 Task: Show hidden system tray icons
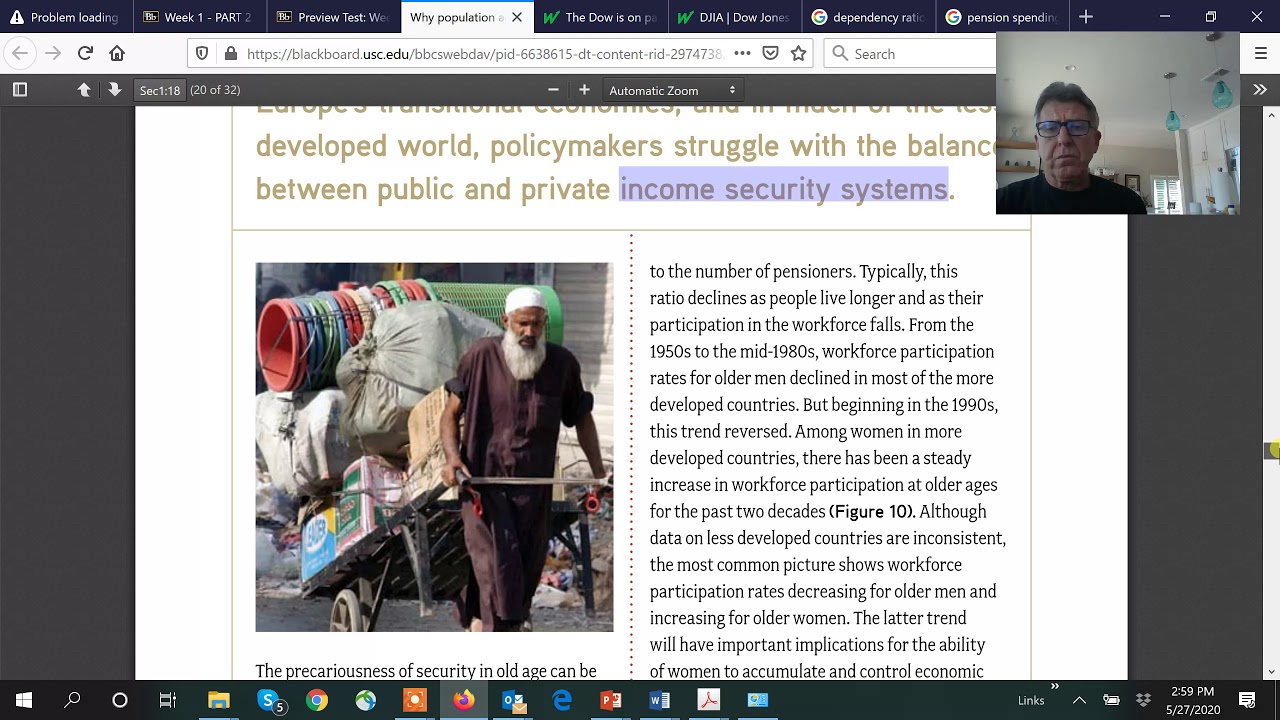pyautogui.click(x=1079, y=700)
